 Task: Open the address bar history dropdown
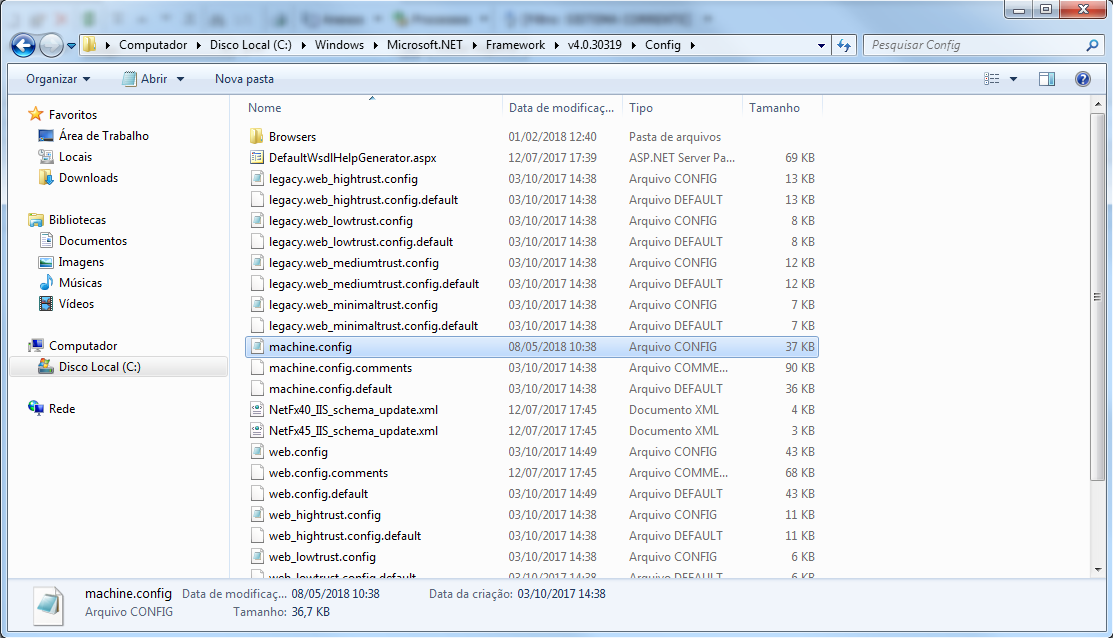click(821, 45)
